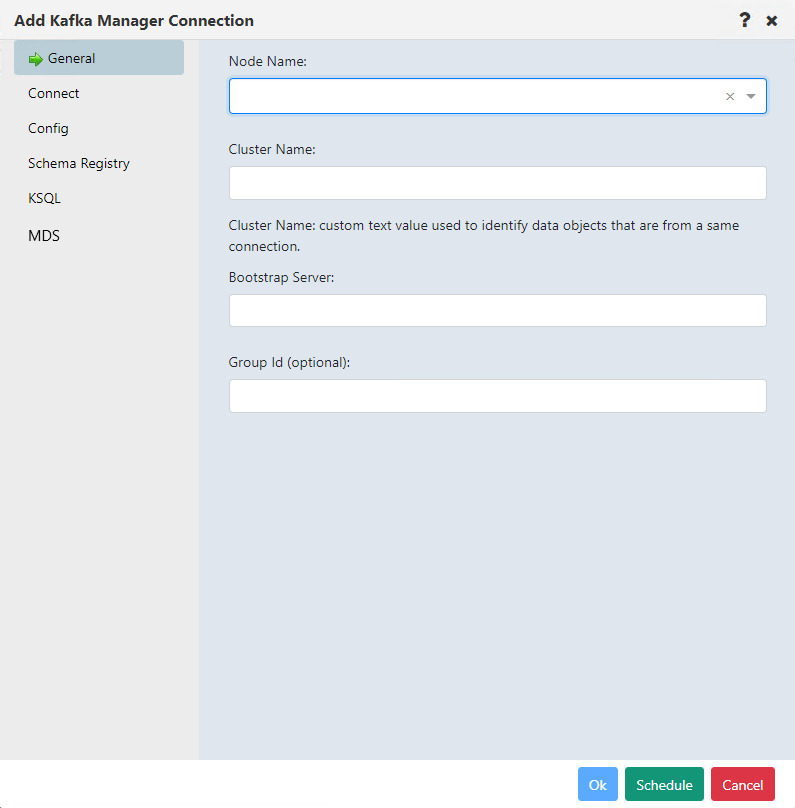Click the dialog title Add Kafka Manager Connection
The image size is (795, 808).
134,21
